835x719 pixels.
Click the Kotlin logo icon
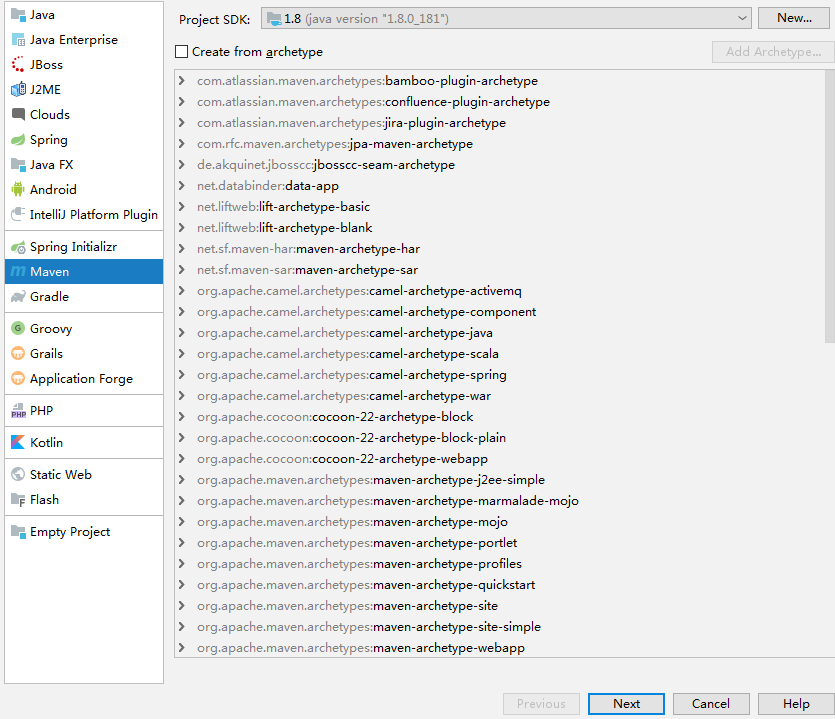(18, 442)
